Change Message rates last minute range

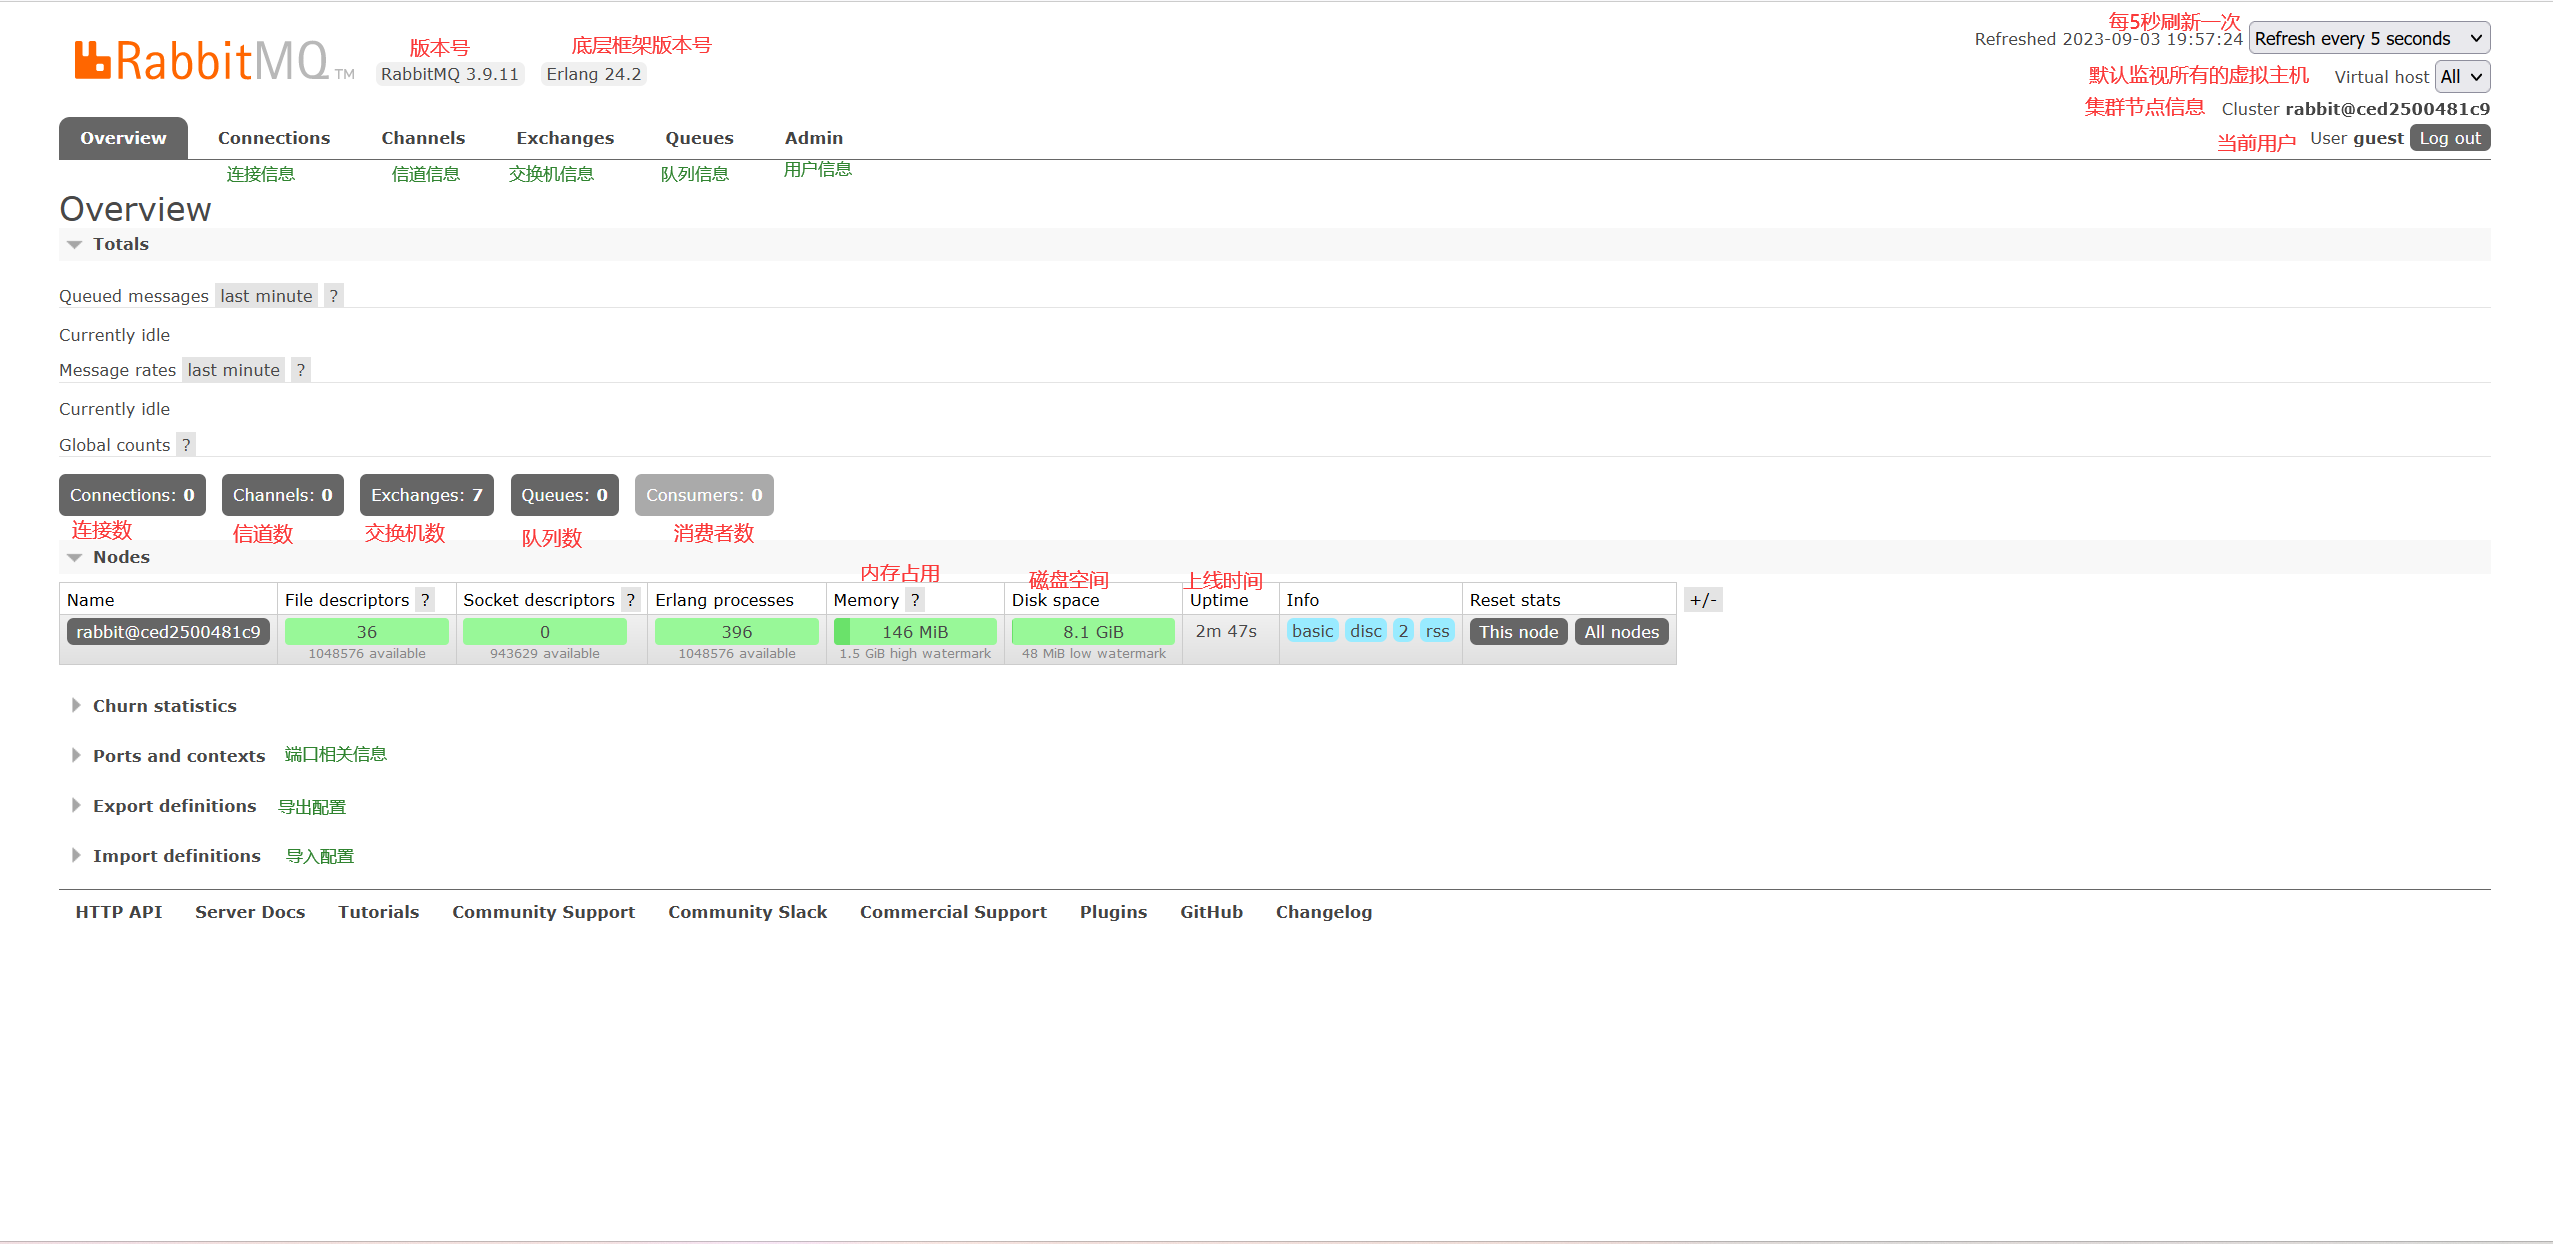[233, 370]
